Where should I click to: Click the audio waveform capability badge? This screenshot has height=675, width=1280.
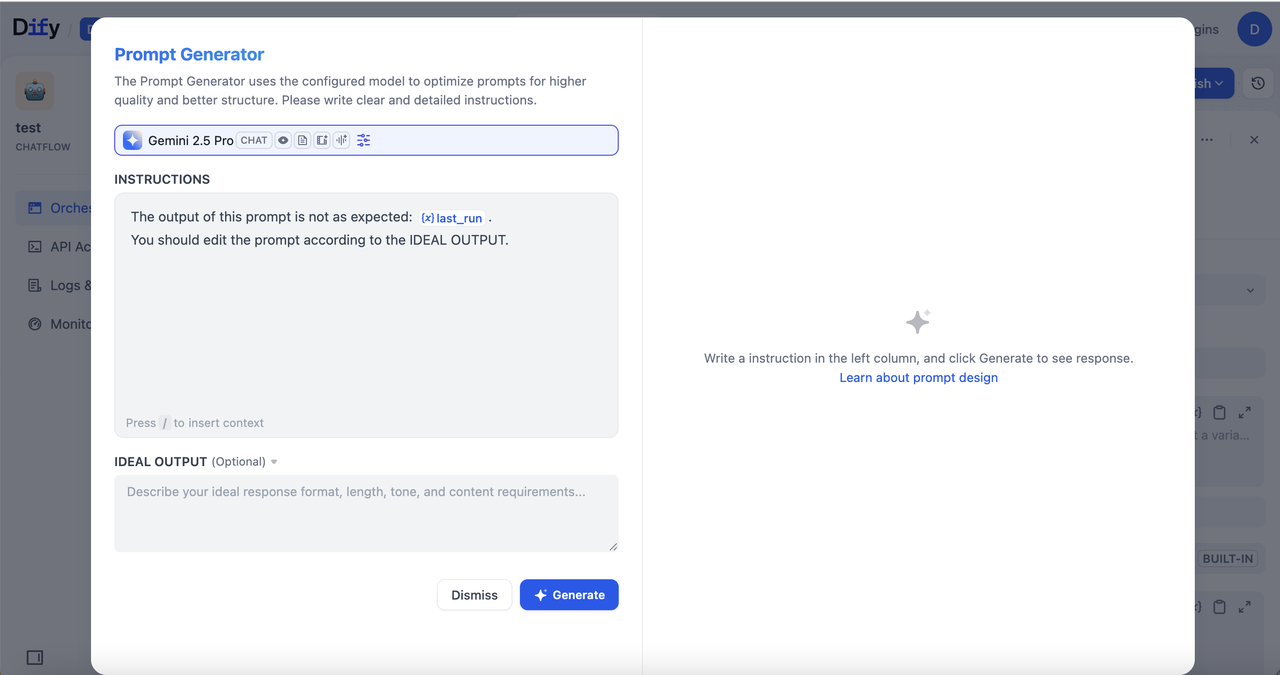pyautogui.click(x=341, y=141)
